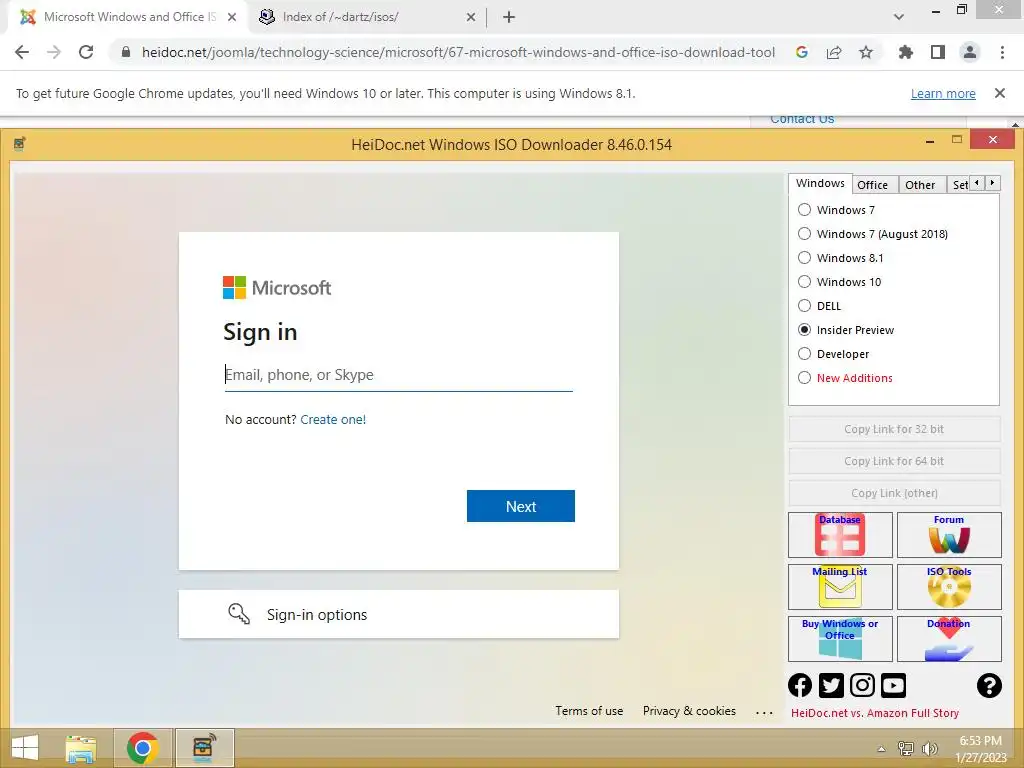Reload the page in Chrome
Screen dimensions: 1024x768
click(x=86, y=52)
